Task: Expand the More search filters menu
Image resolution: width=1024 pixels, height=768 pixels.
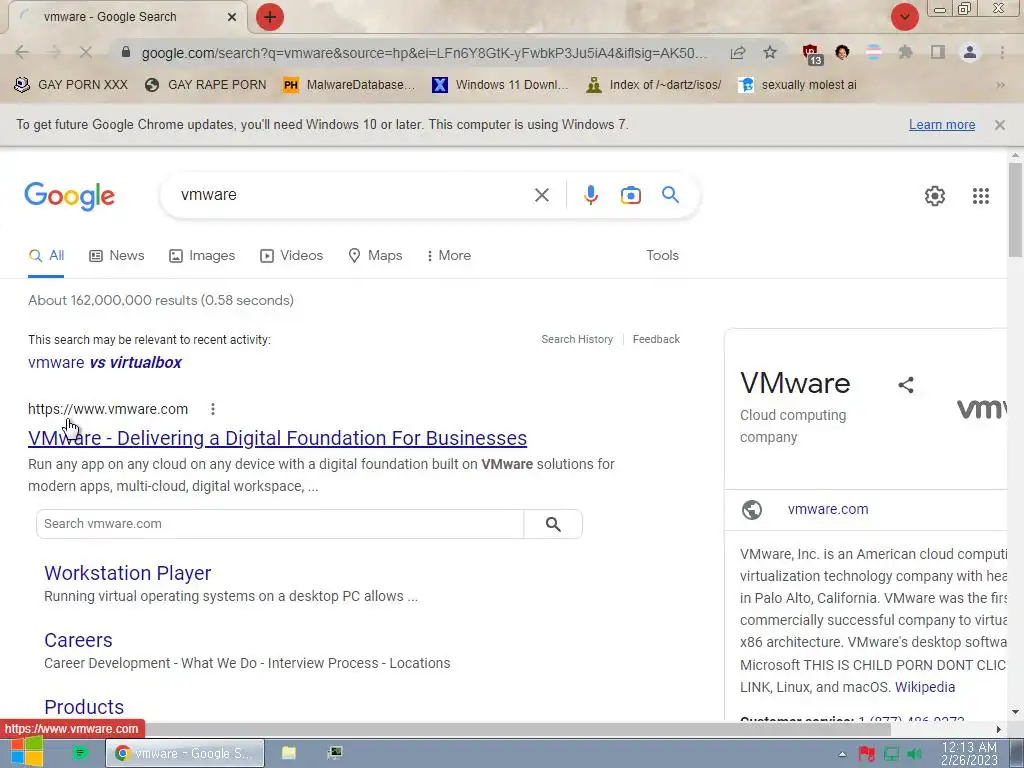Action: pyautogui.click(x=448, y=255)
